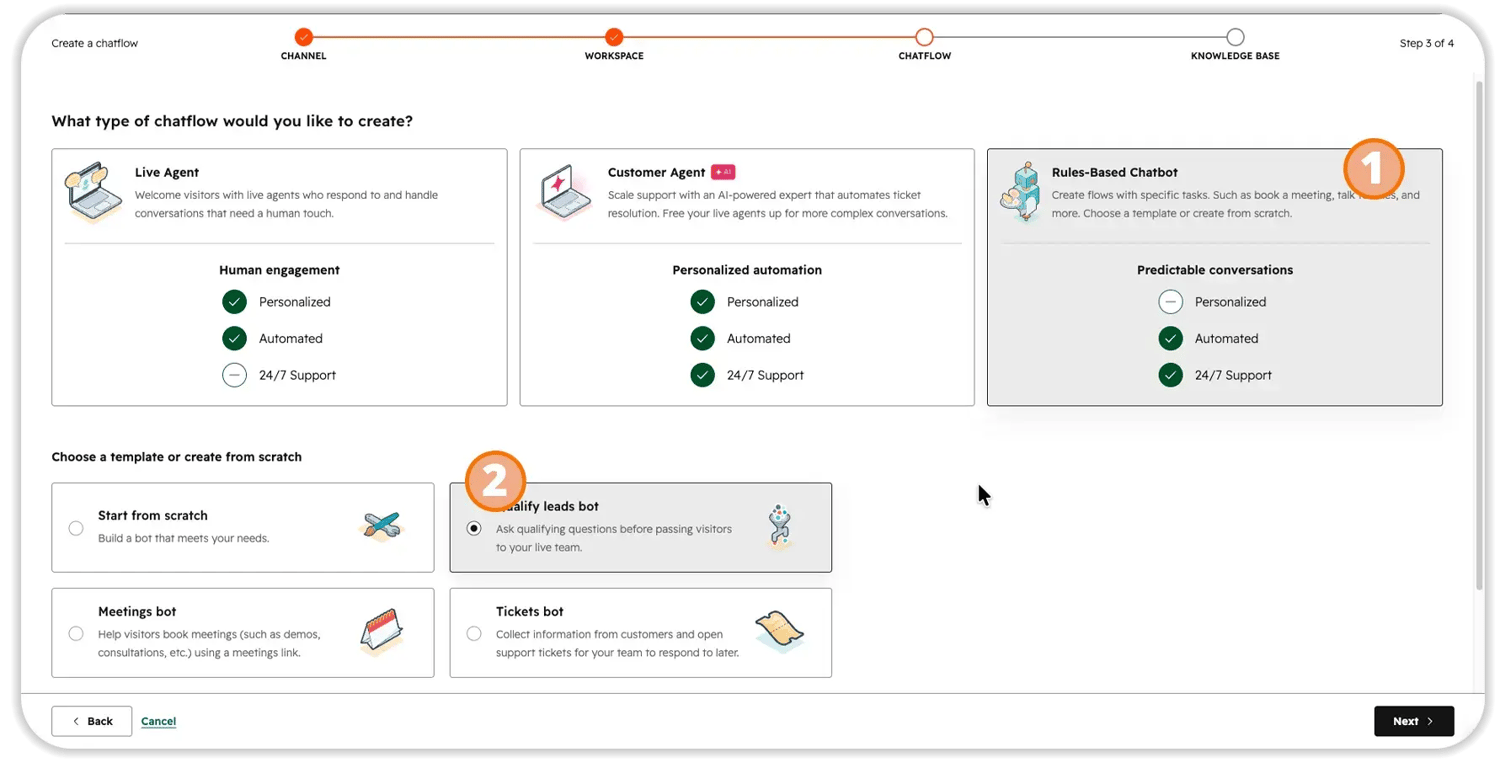The image size is (1500, 763).
Task: Click the Meetings bot title text
Action: [137, 611]
